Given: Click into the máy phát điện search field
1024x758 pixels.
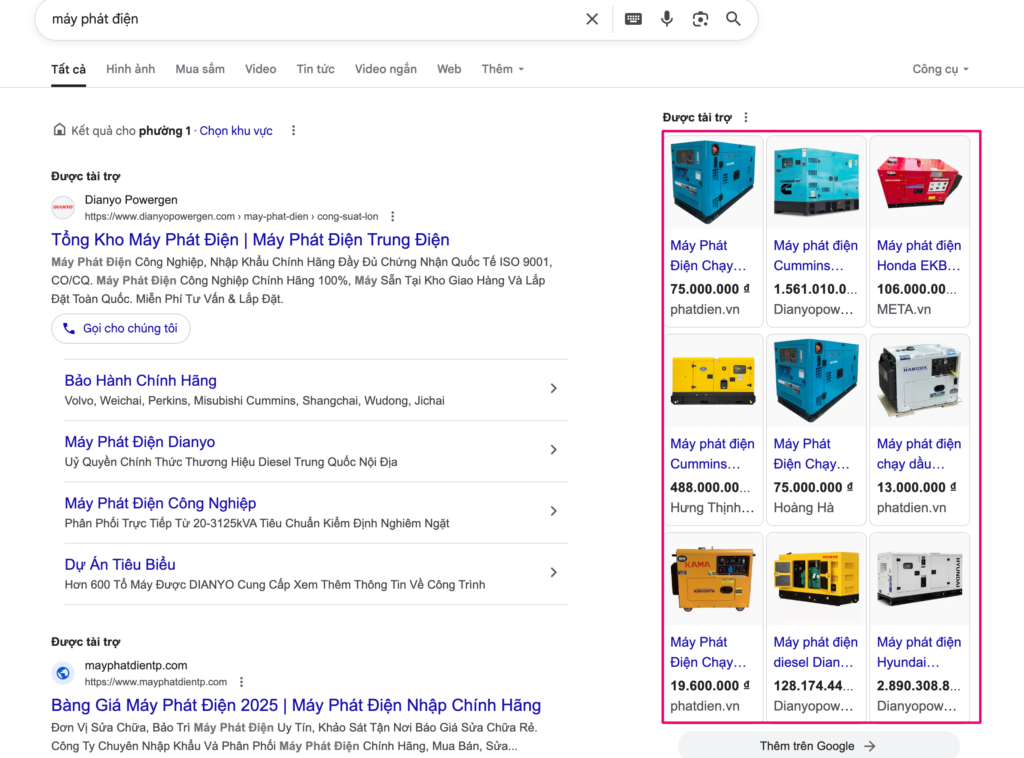Looking at the screenshot, I should (313, 19).
